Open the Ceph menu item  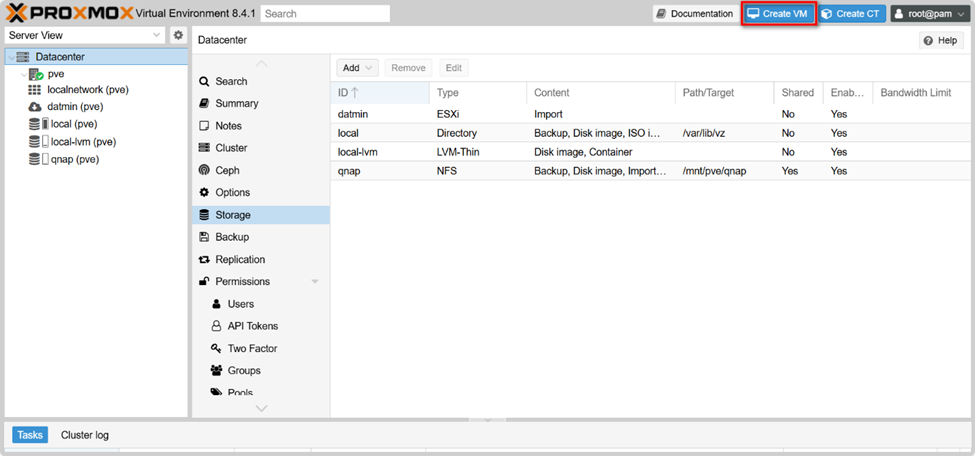[229, 170]
